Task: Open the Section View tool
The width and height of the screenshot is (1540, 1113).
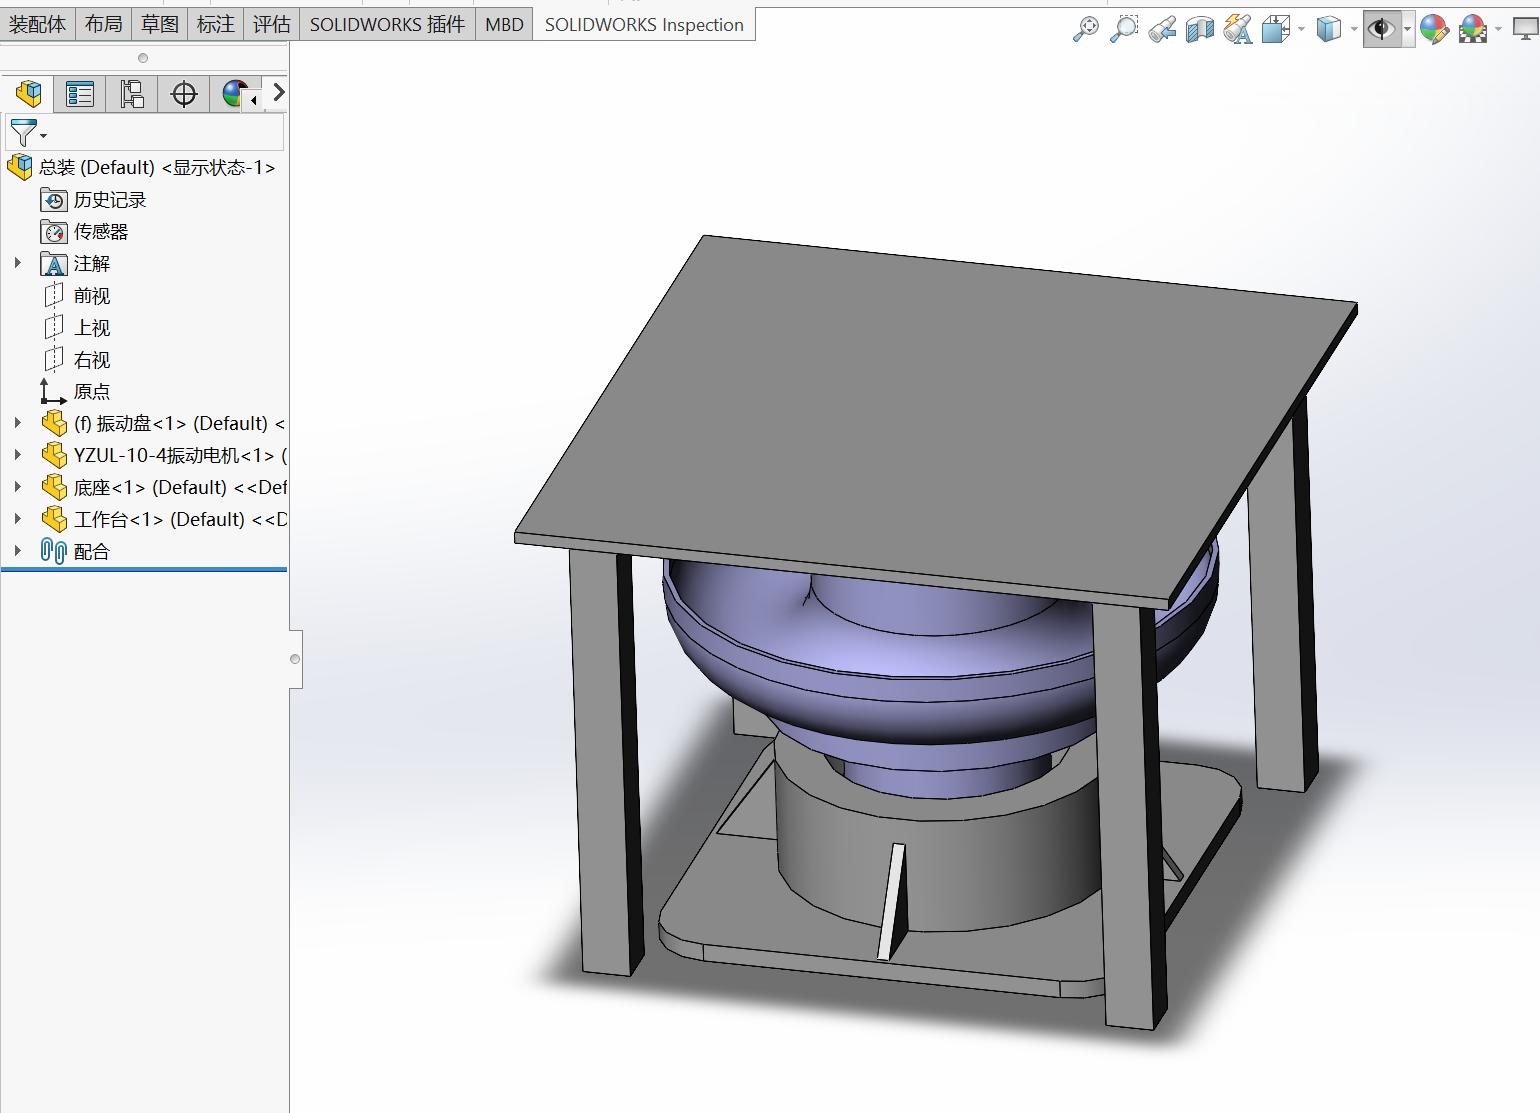Action: point(1200,30)
